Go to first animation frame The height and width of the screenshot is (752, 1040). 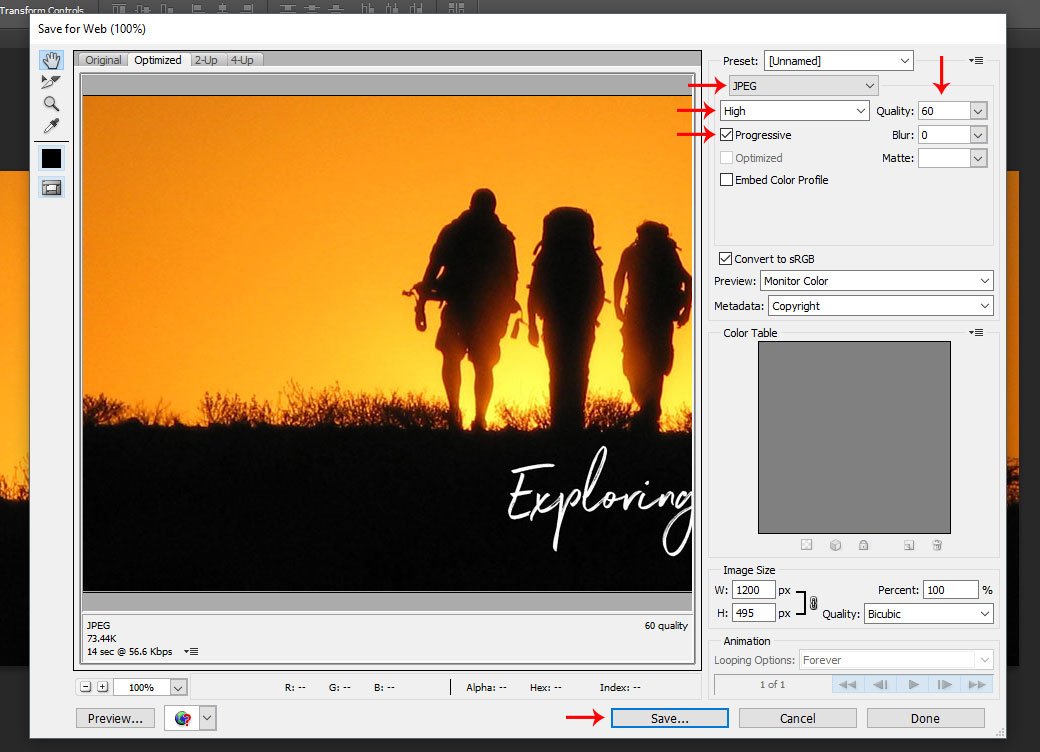[848, 684]
